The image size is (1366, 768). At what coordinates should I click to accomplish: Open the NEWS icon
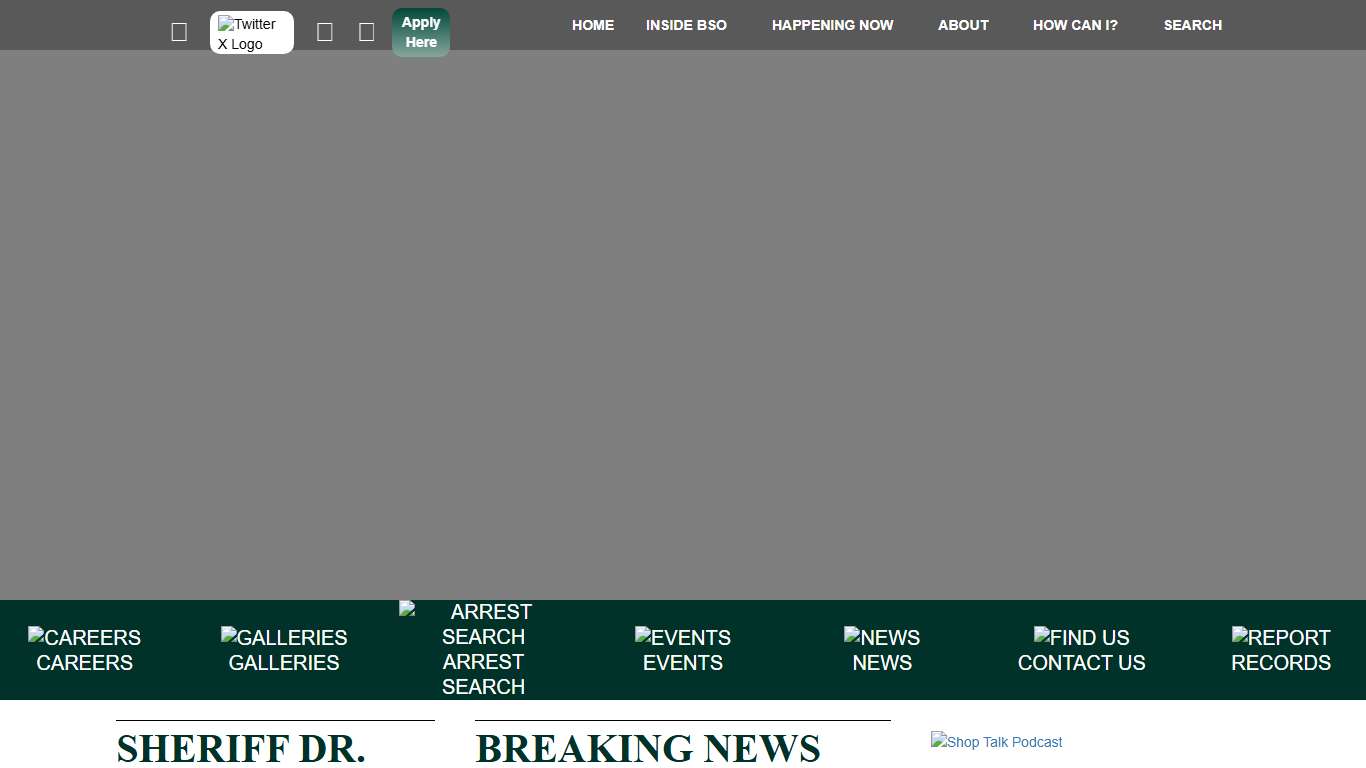click(882, 649)
